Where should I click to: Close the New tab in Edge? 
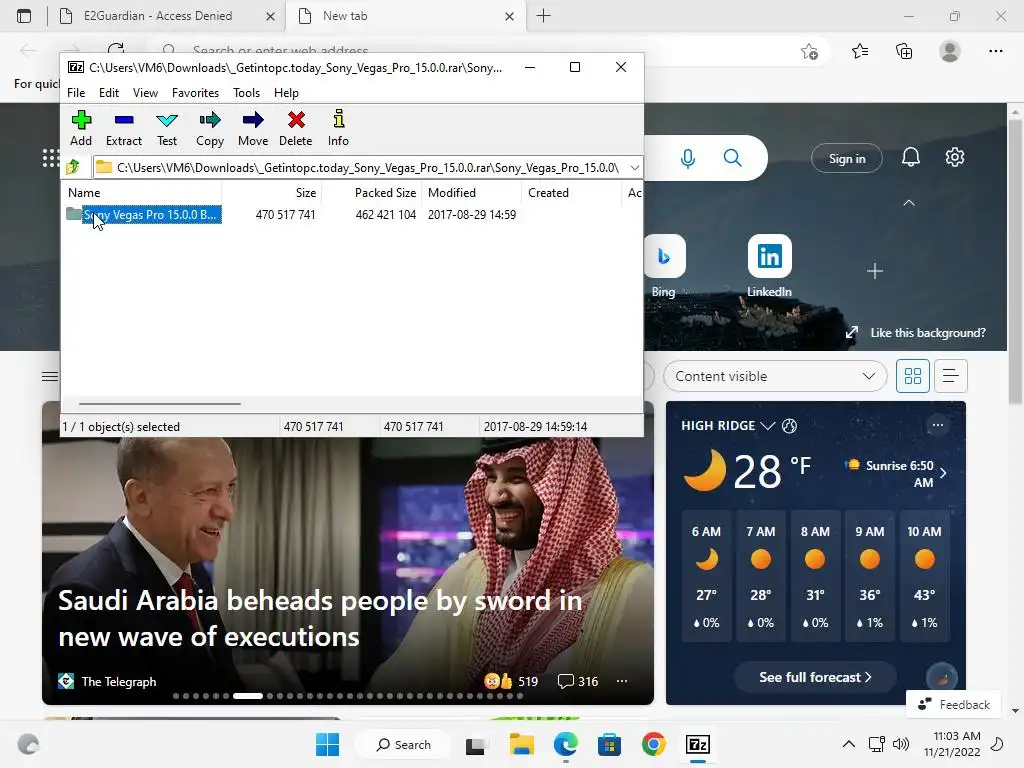click(x=509, y=16)
